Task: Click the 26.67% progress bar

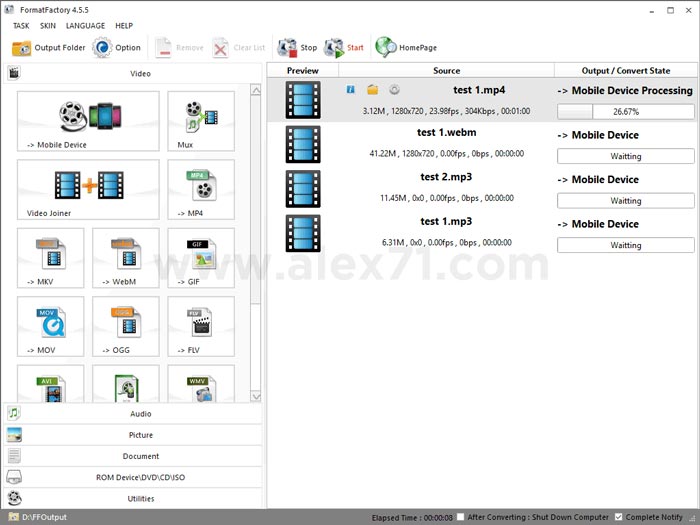Action: 625,112
